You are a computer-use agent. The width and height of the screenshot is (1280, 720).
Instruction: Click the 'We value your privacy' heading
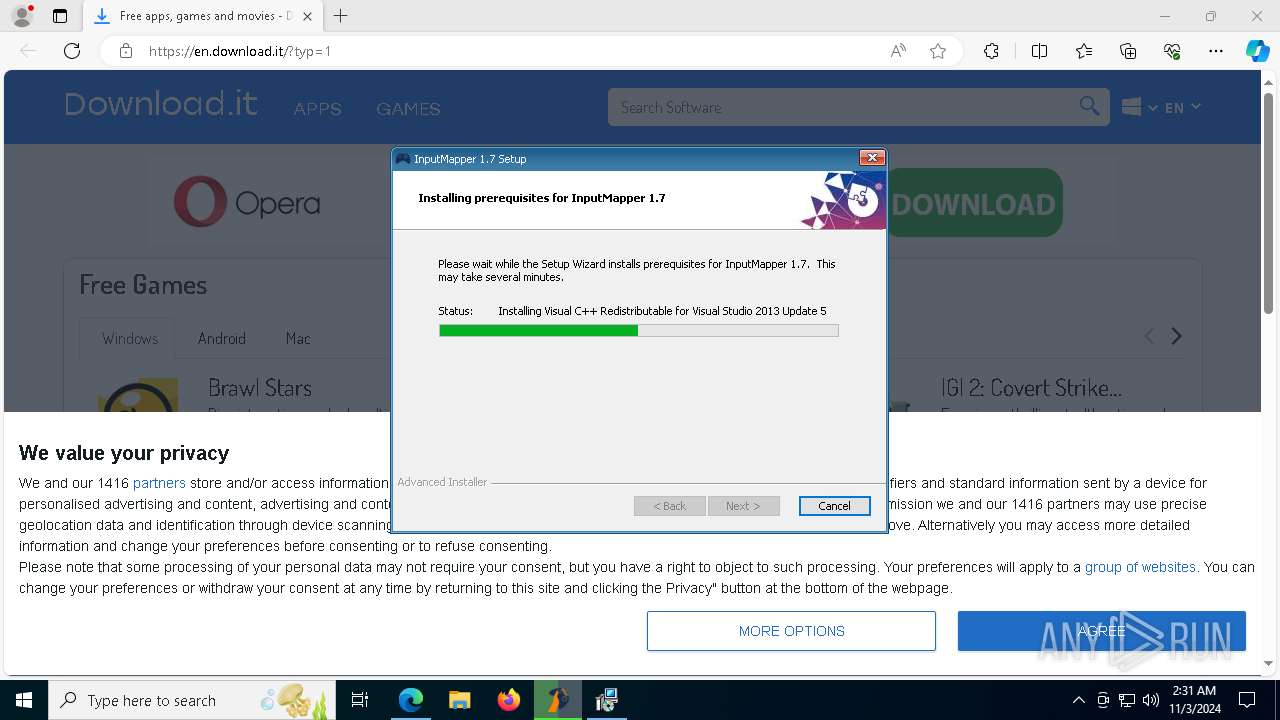coord(124,453)
